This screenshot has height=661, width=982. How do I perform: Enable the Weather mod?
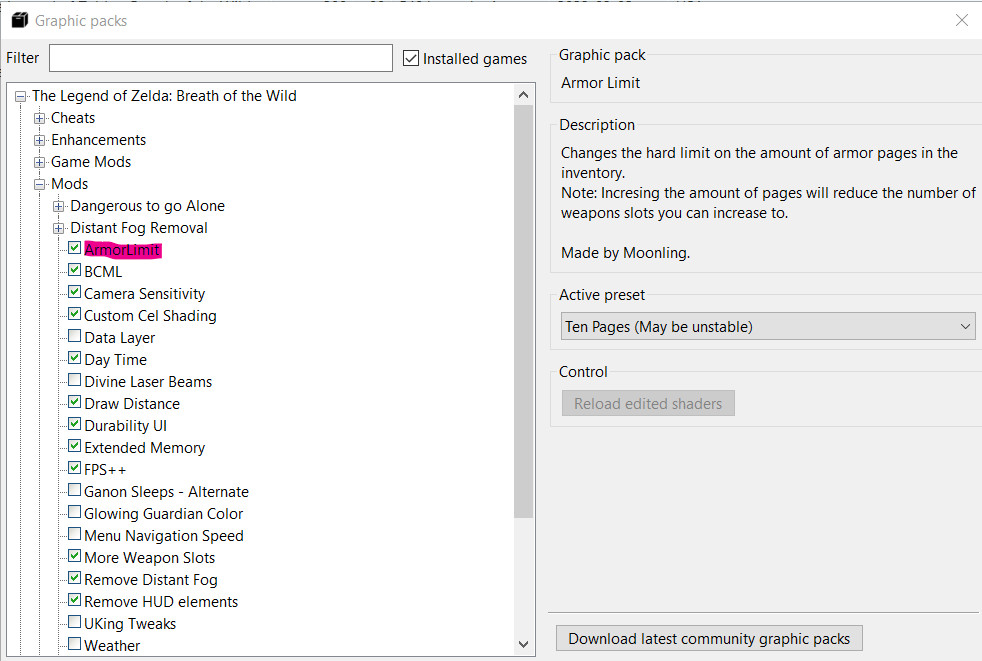point(74,645)
